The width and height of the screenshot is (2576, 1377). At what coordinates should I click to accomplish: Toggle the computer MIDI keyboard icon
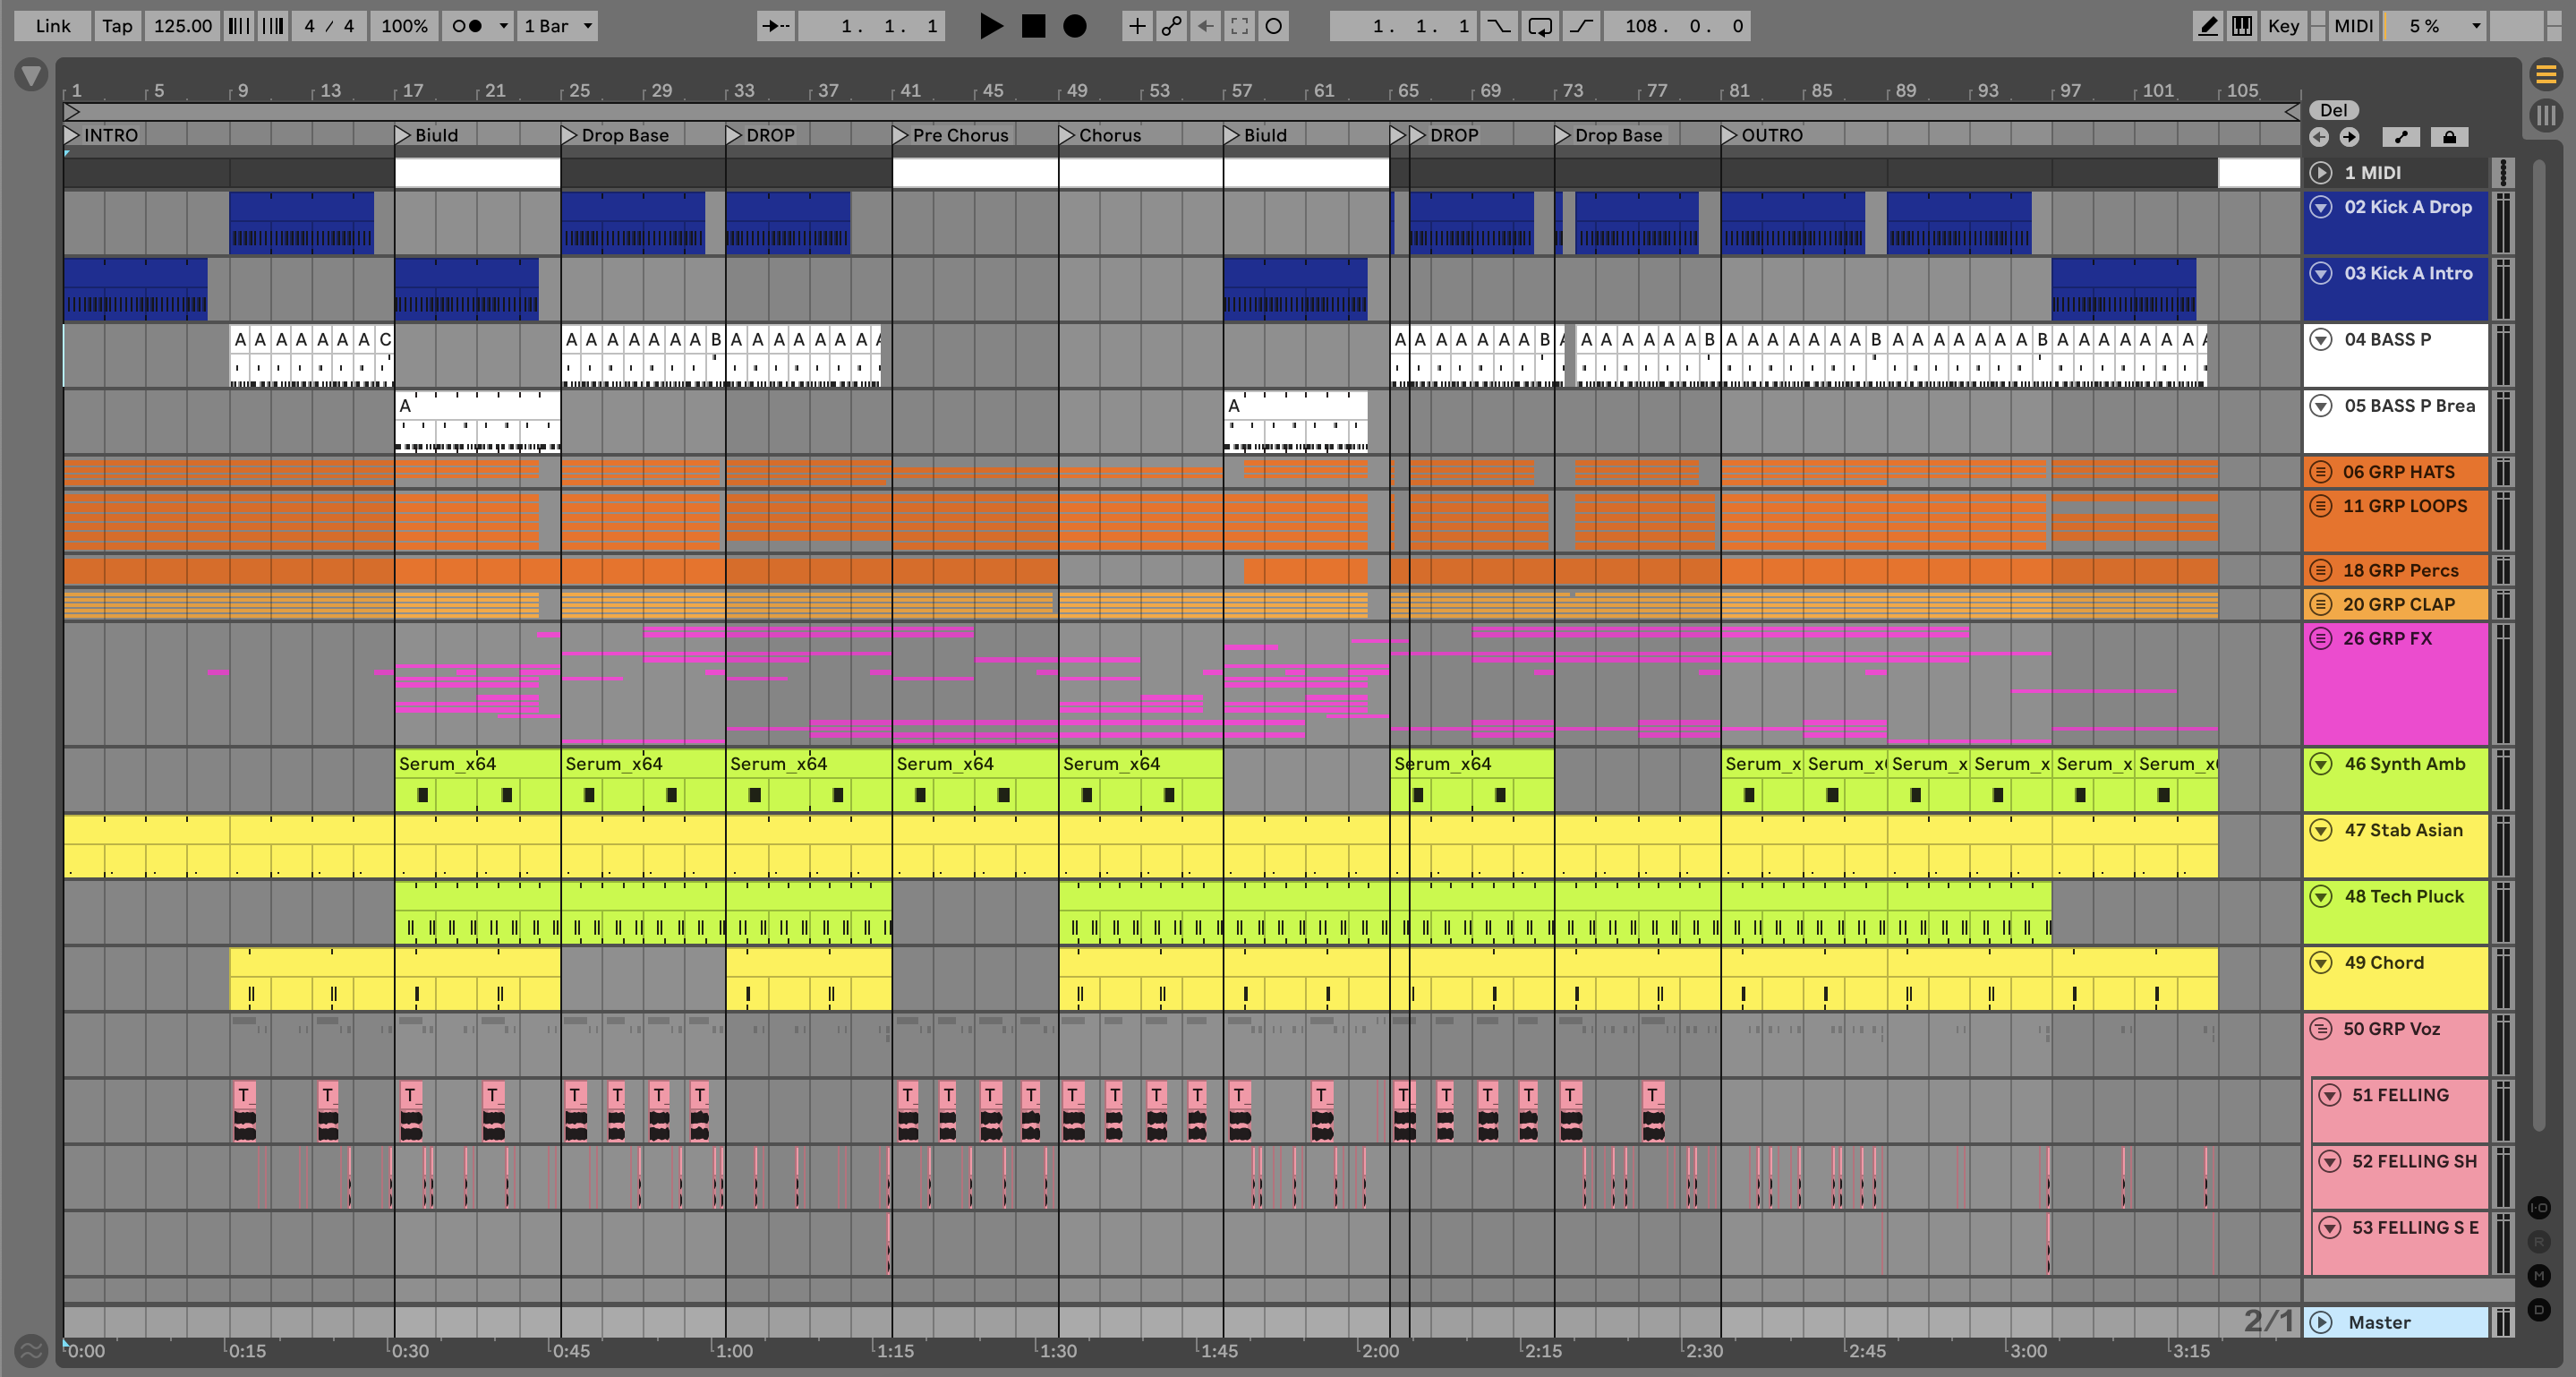coord(2242,26)
